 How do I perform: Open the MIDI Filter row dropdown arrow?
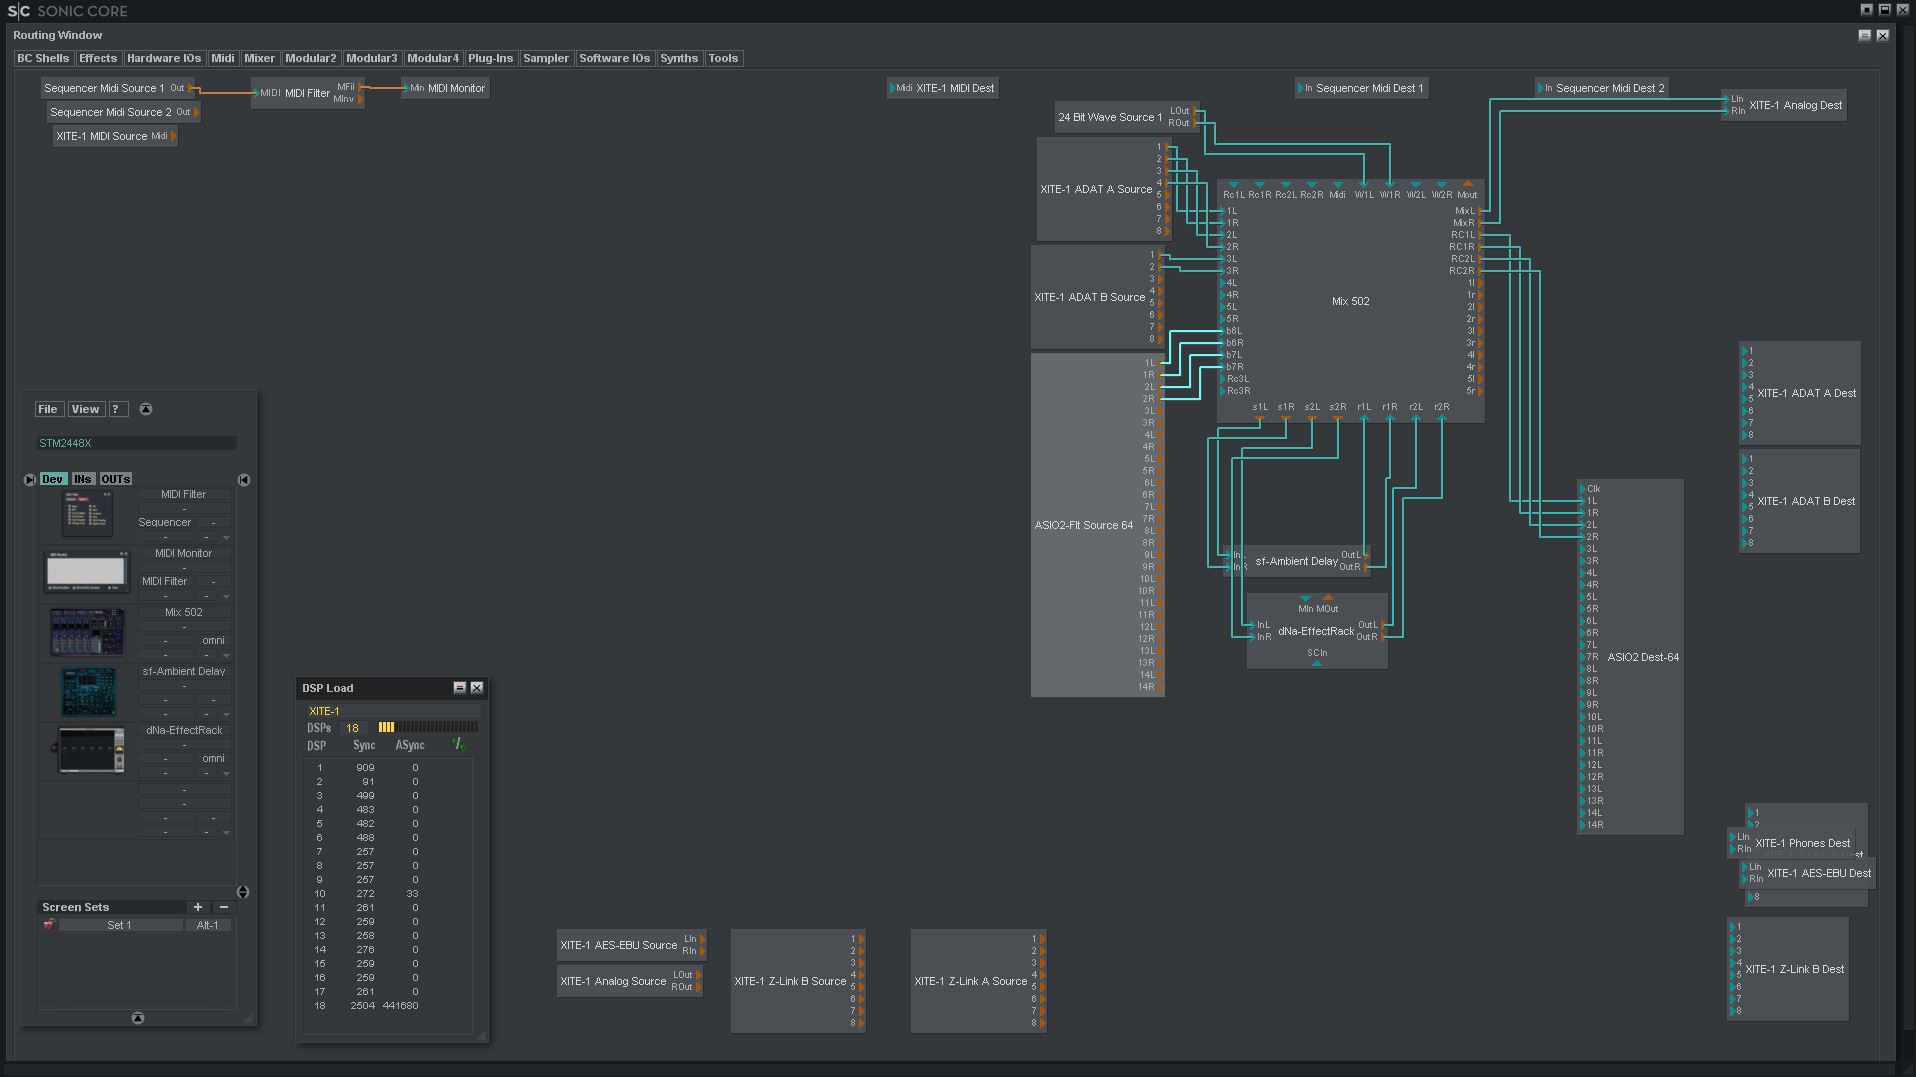click(226, 538)
